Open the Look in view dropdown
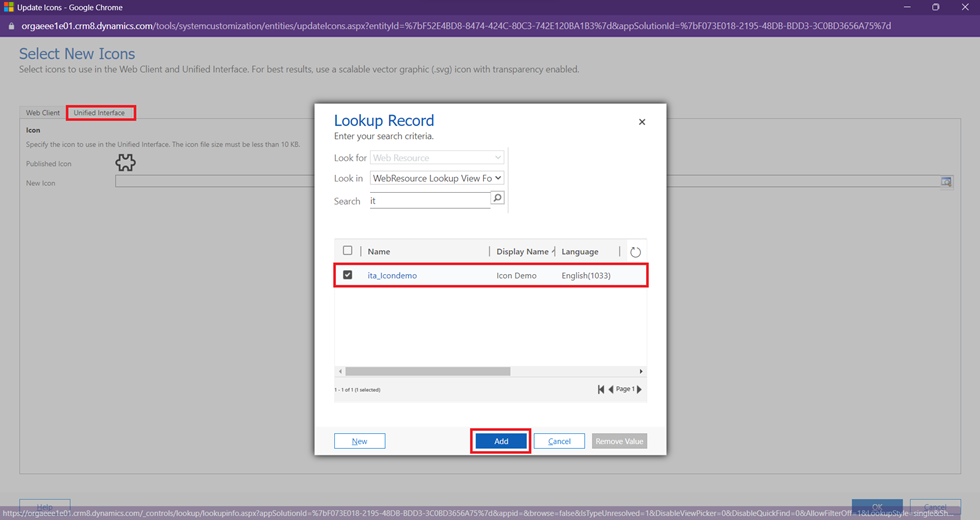This screenshot has height=520, width=980. 437,178
